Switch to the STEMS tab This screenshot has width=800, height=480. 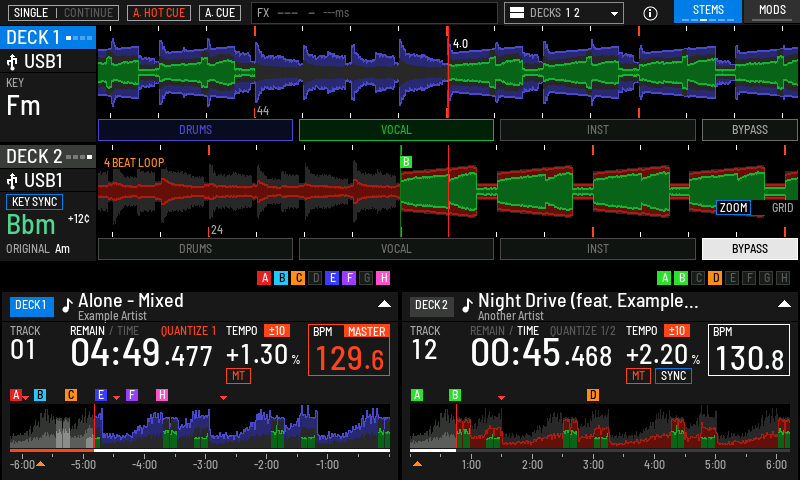(708, 11)
